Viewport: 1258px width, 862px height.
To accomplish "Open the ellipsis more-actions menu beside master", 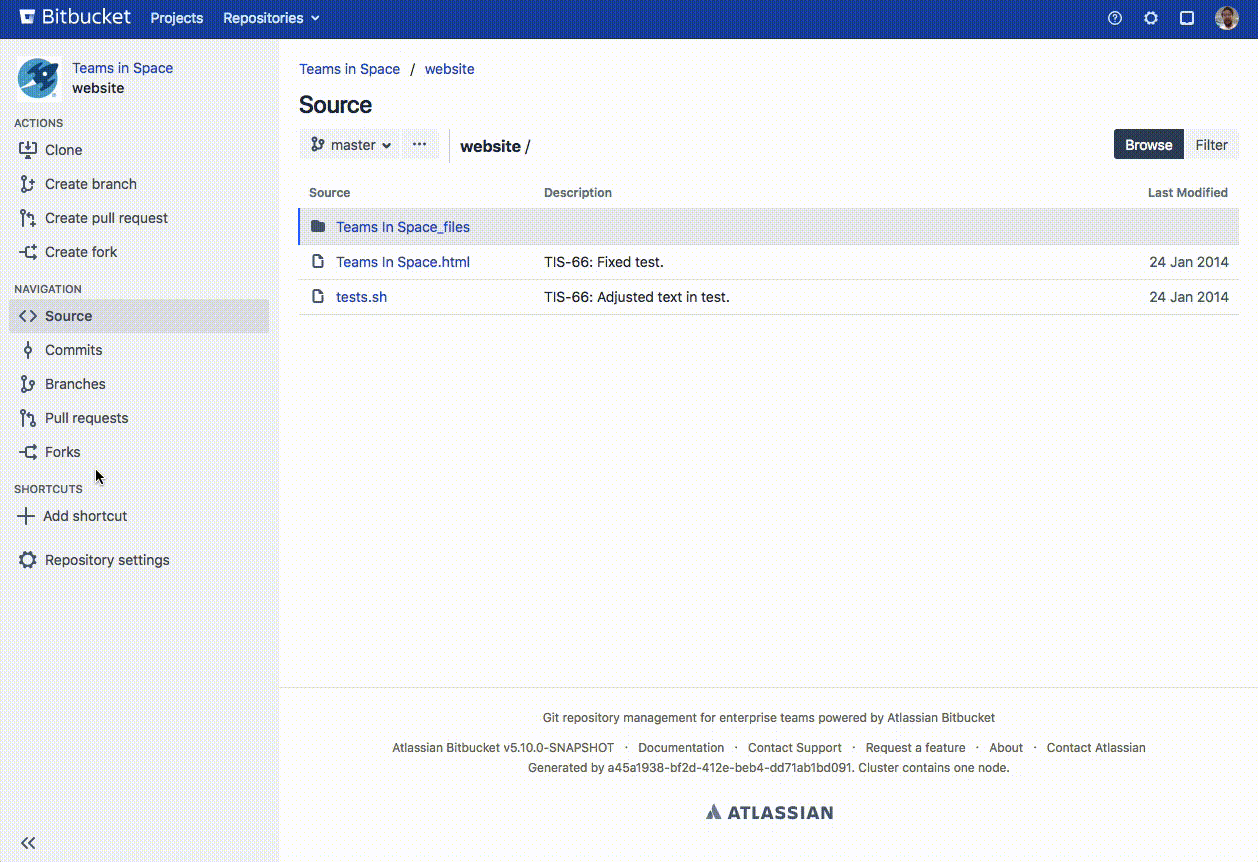I will point(420,144).
